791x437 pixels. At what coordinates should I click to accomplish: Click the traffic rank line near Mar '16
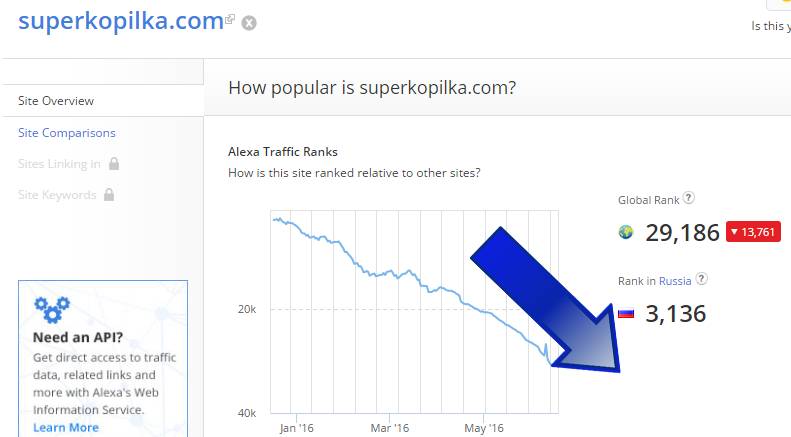[389, 272]
